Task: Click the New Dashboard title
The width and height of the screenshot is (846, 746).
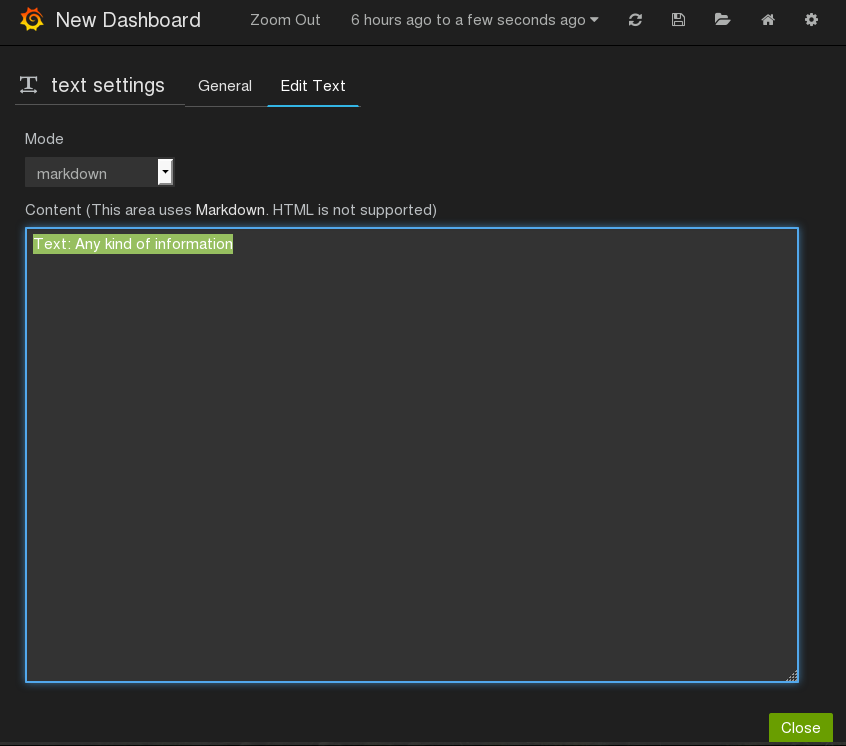Action: [x=128, y=20]
